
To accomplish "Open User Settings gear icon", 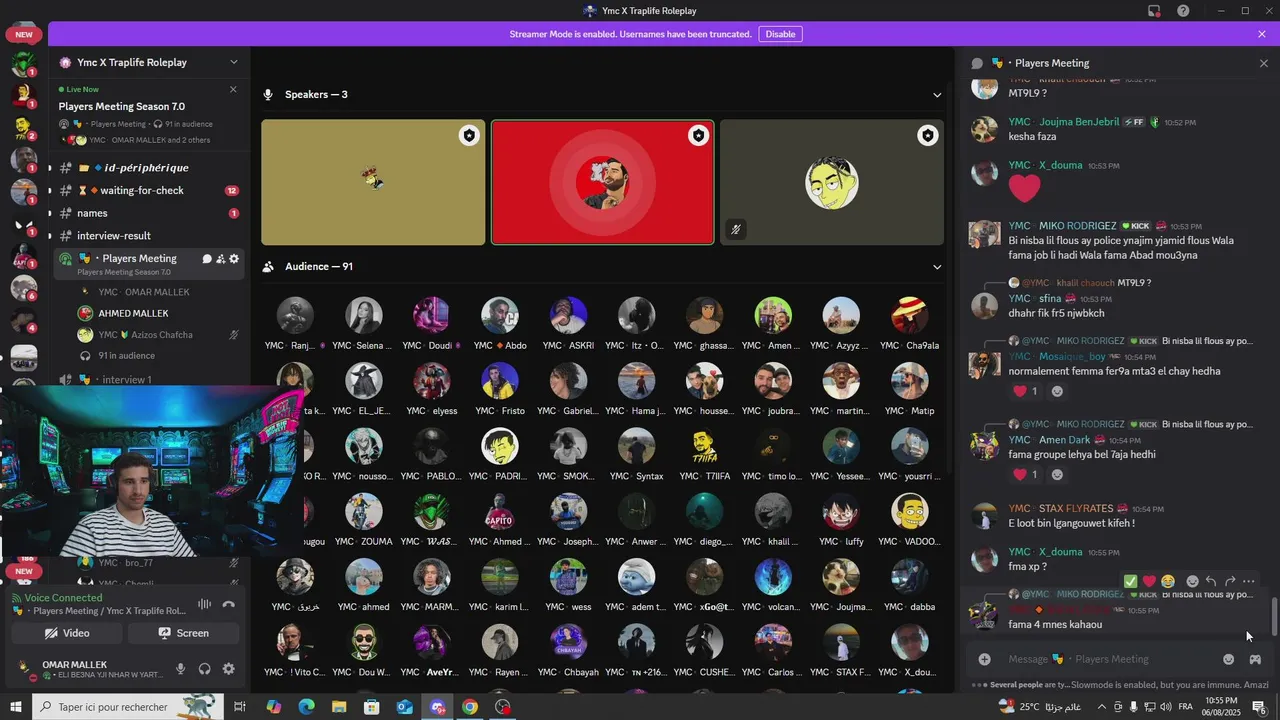I will point(229,669).
